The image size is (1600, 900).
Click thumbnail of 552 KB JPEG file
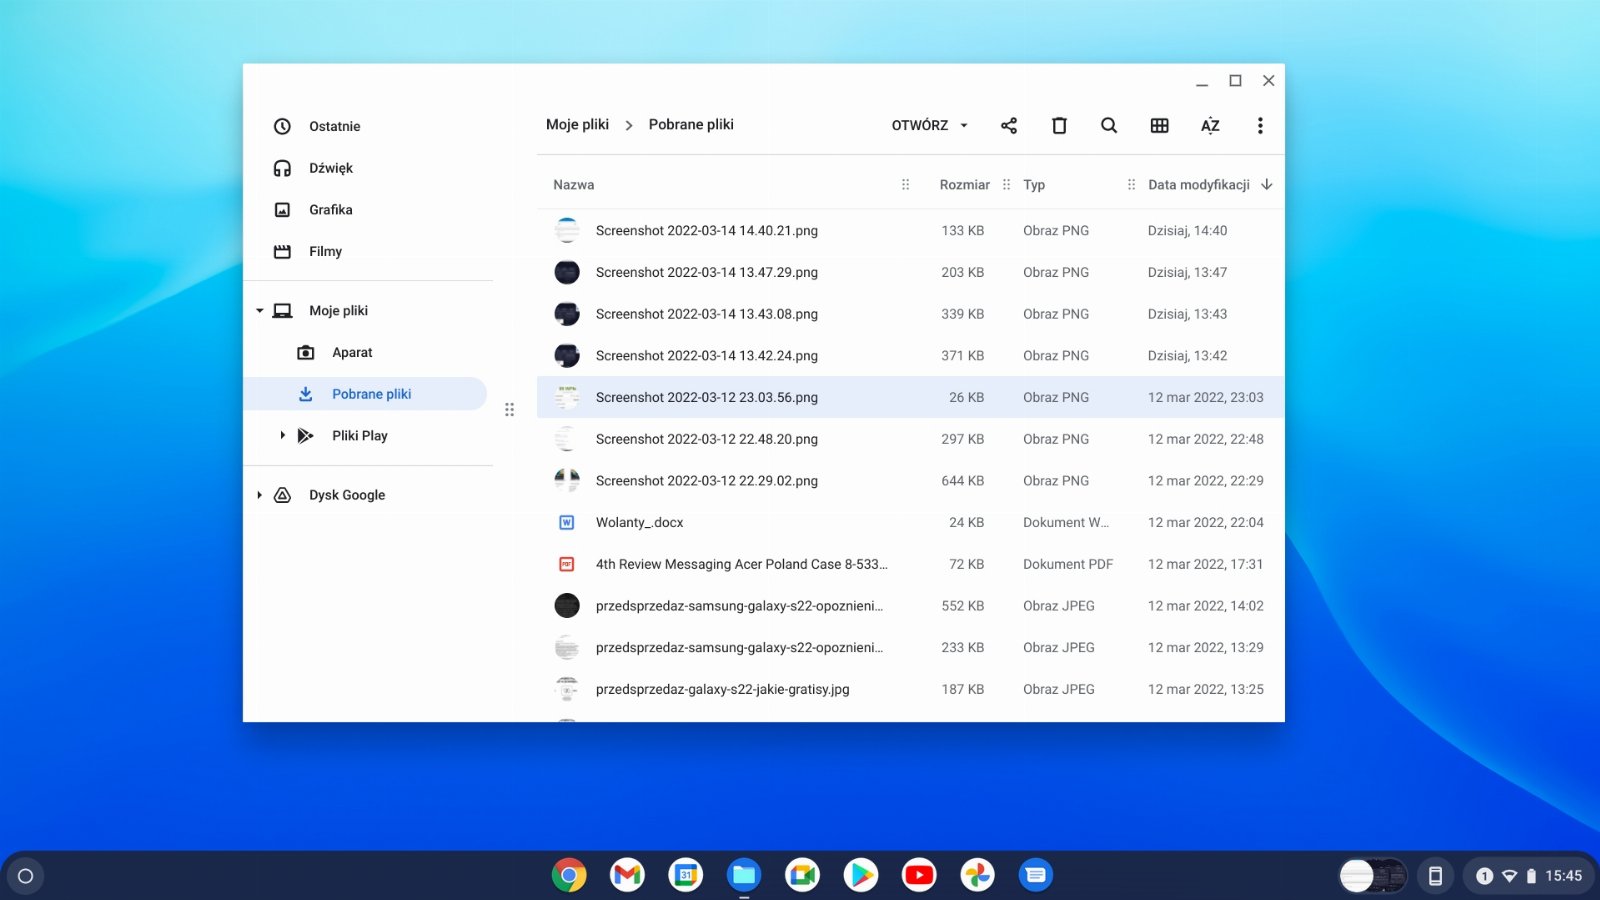point(567,606)
